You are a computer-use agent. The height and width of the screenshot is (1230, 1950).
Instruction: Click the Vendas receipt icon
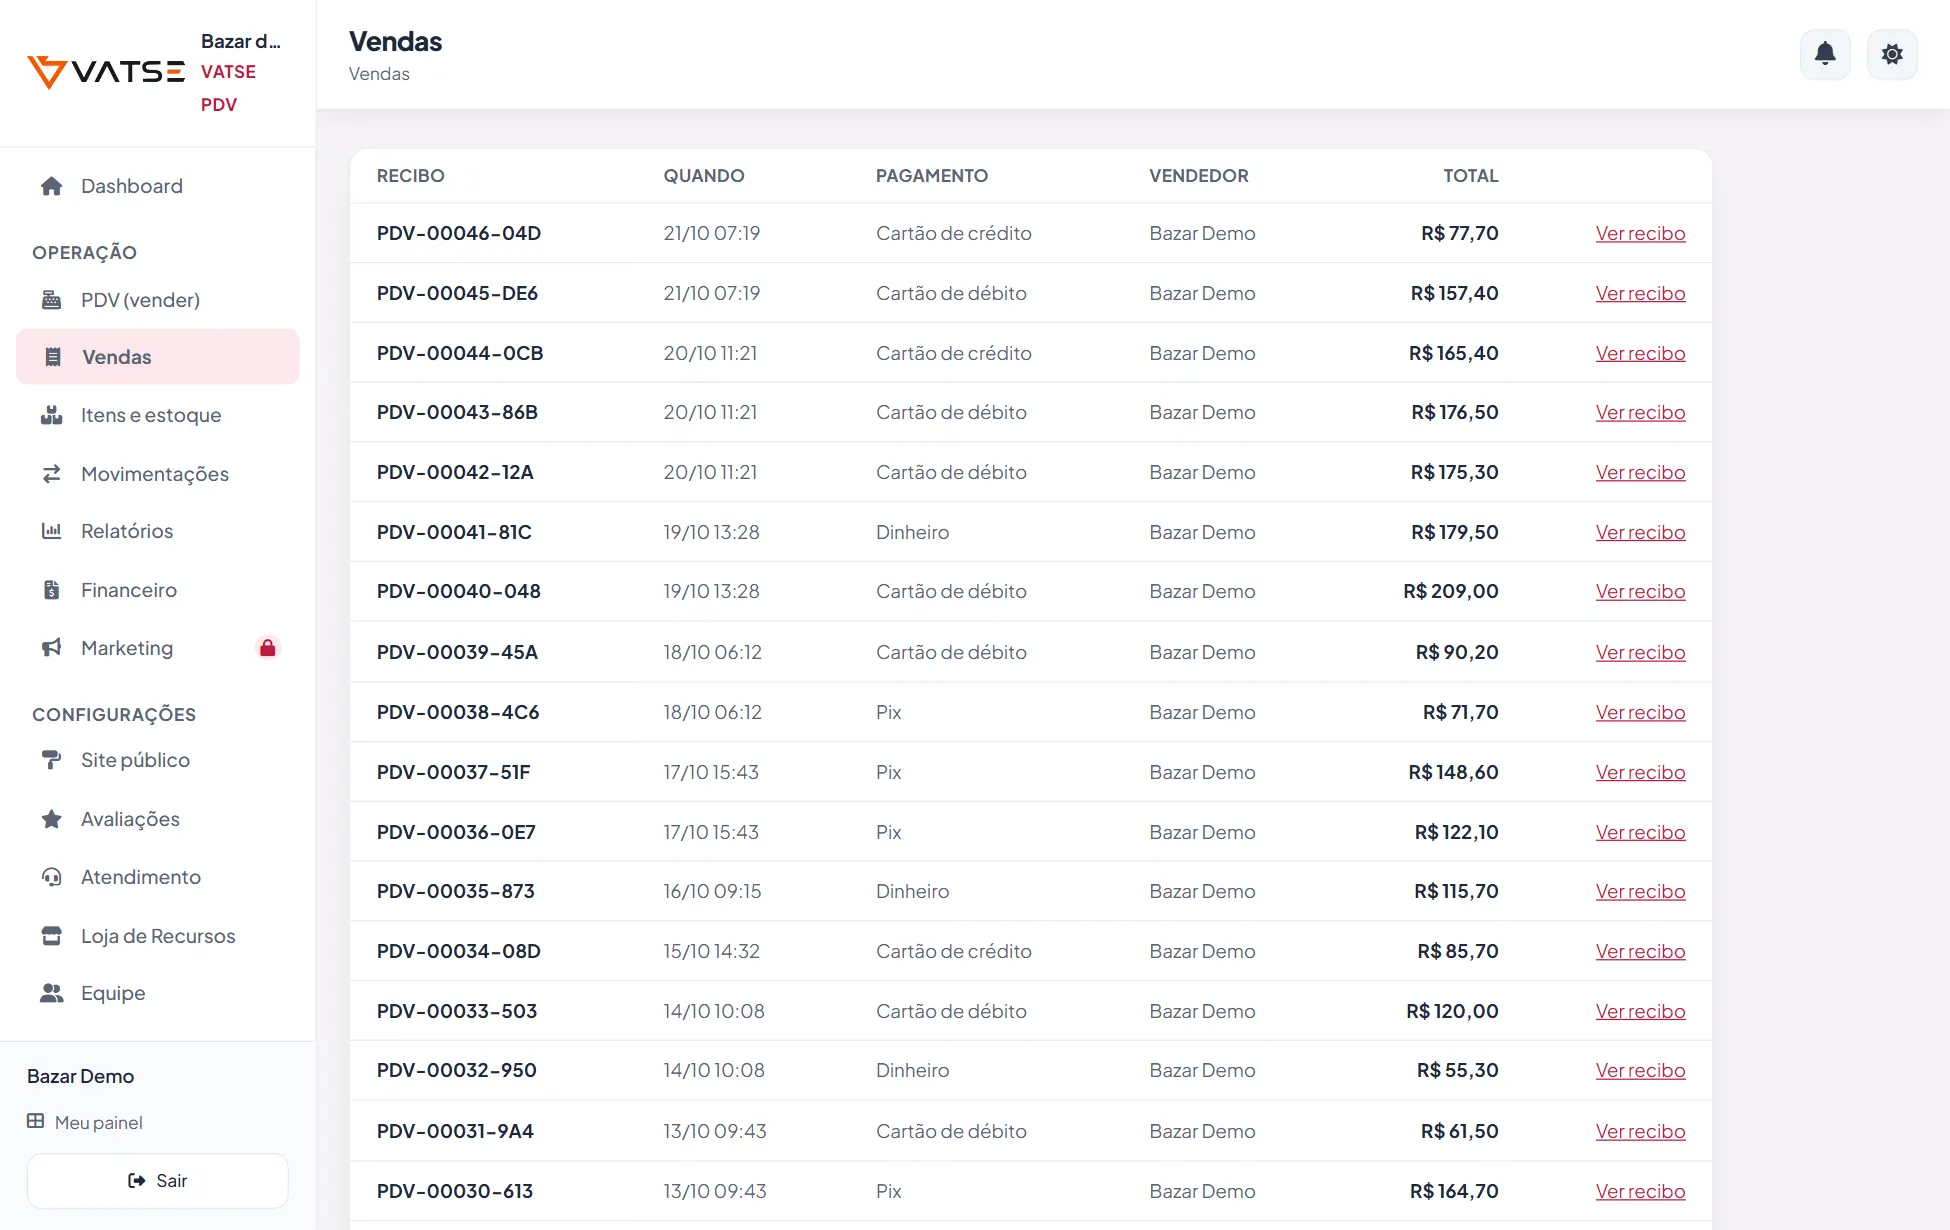pos(53,357)
